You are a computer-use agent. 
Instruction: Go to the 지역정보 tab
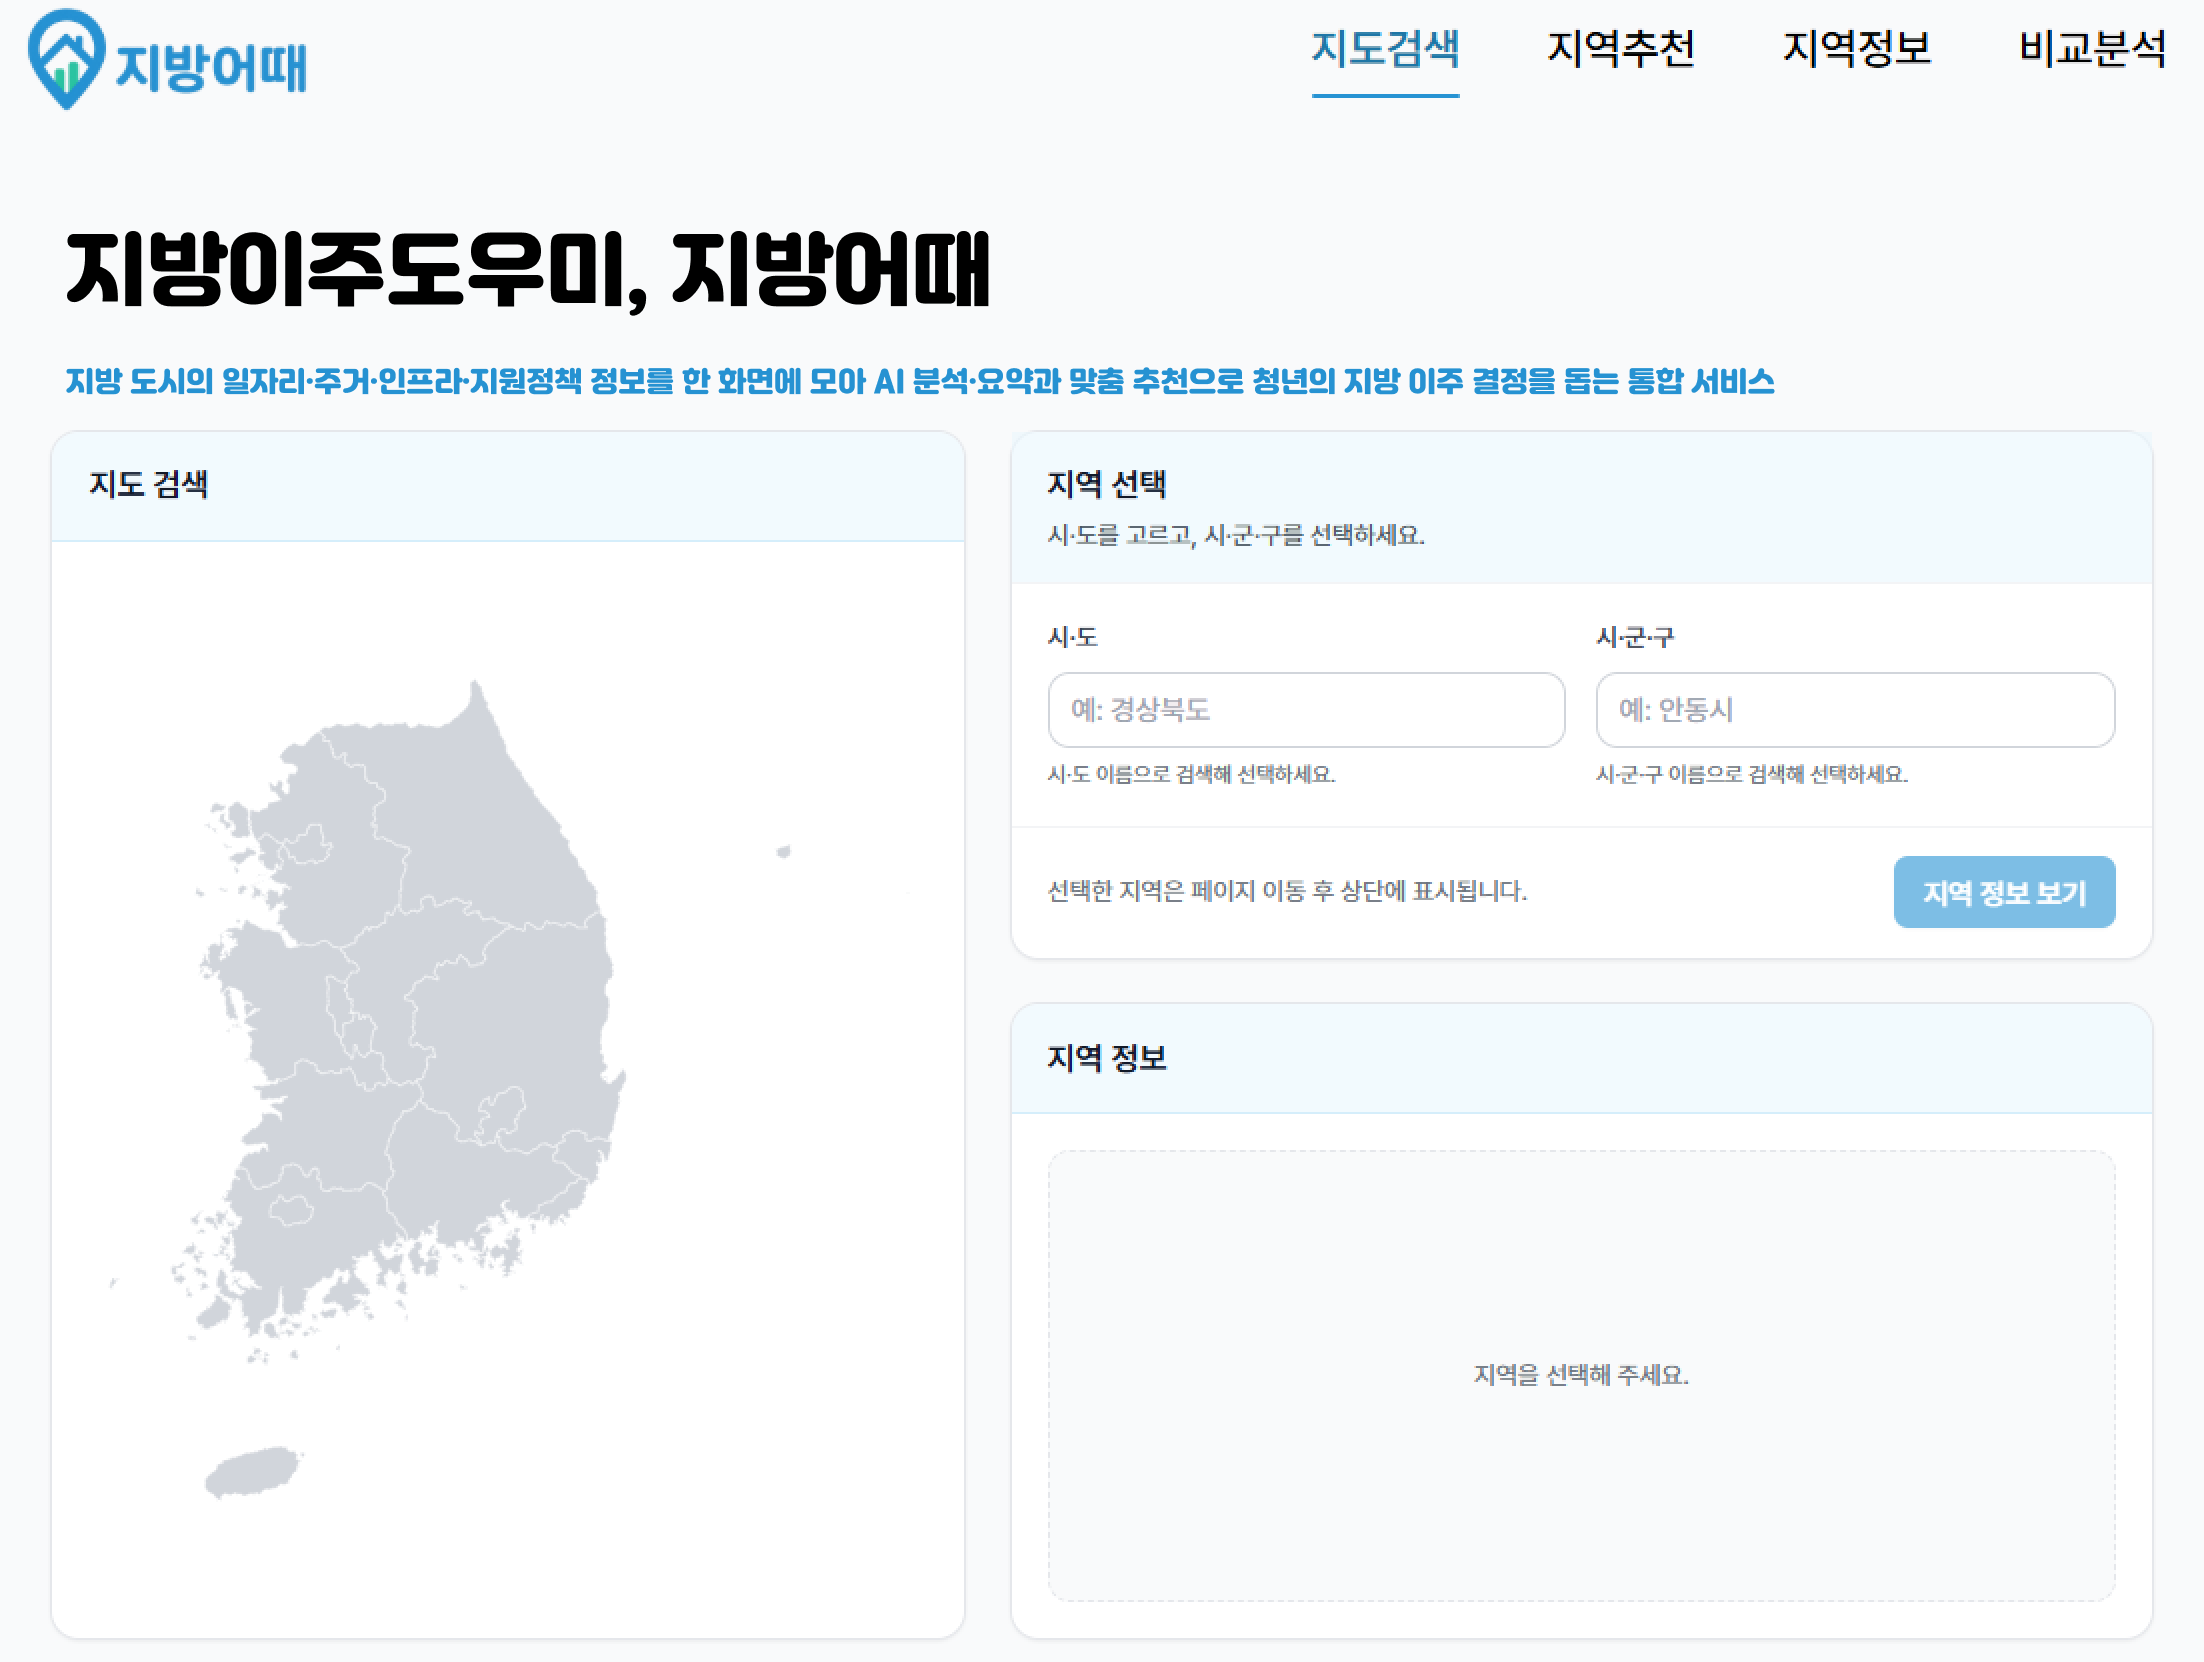tap(1856, 48)
